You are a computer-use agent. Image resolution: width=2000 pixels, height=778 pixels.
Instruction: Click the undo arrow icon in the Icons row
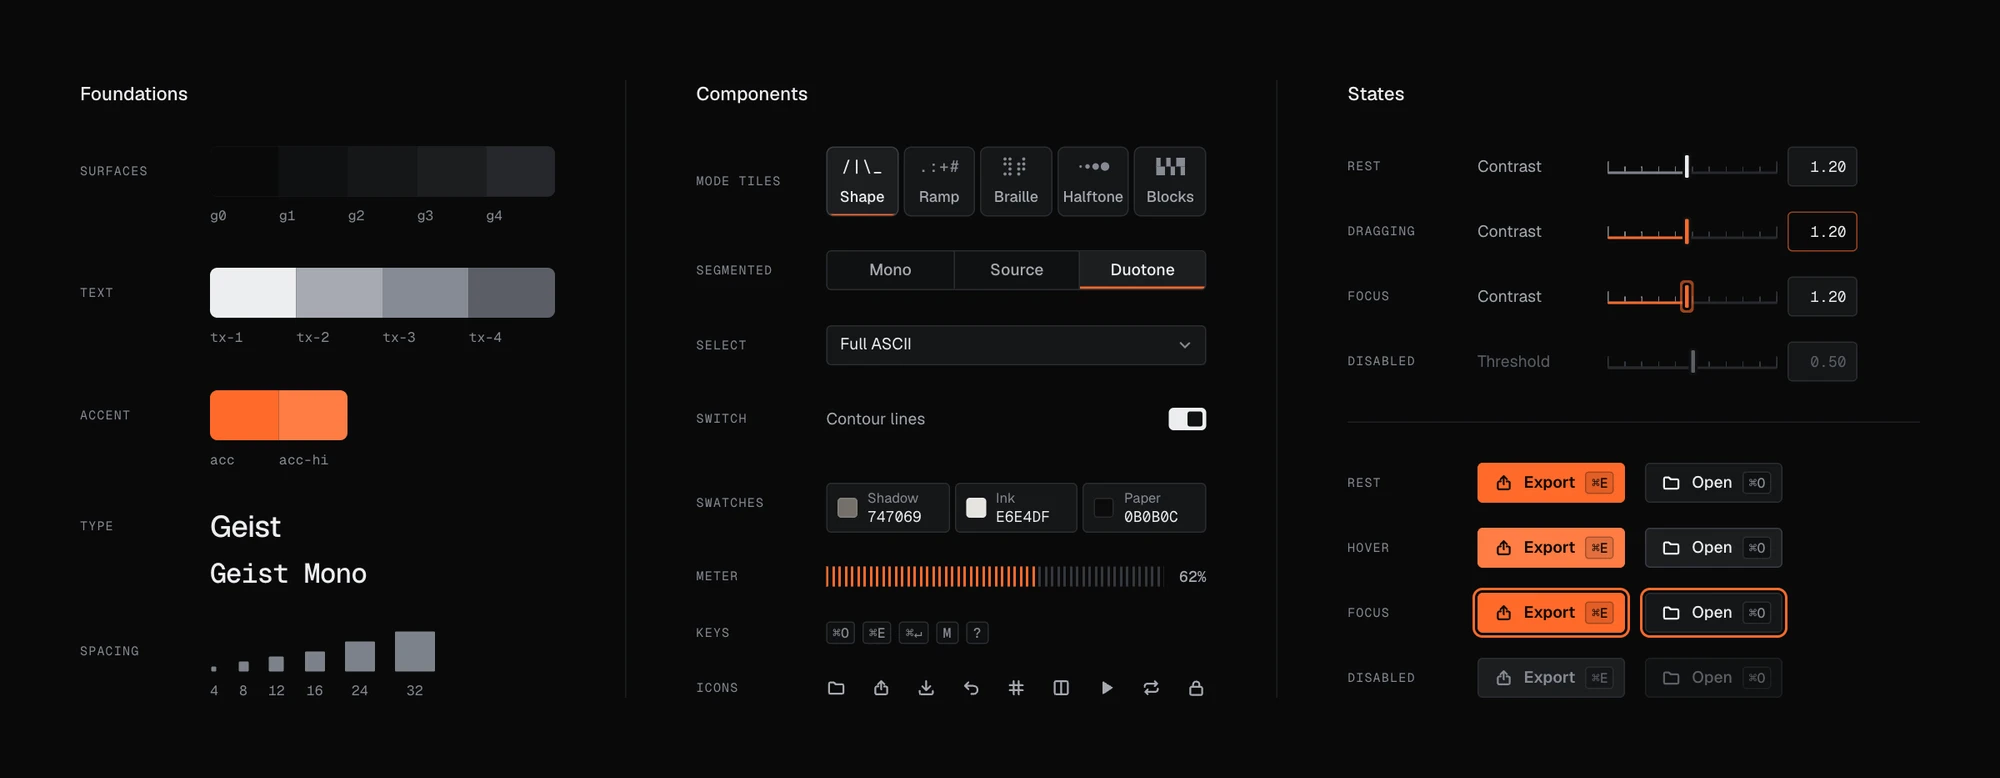[x=971, y=688]
